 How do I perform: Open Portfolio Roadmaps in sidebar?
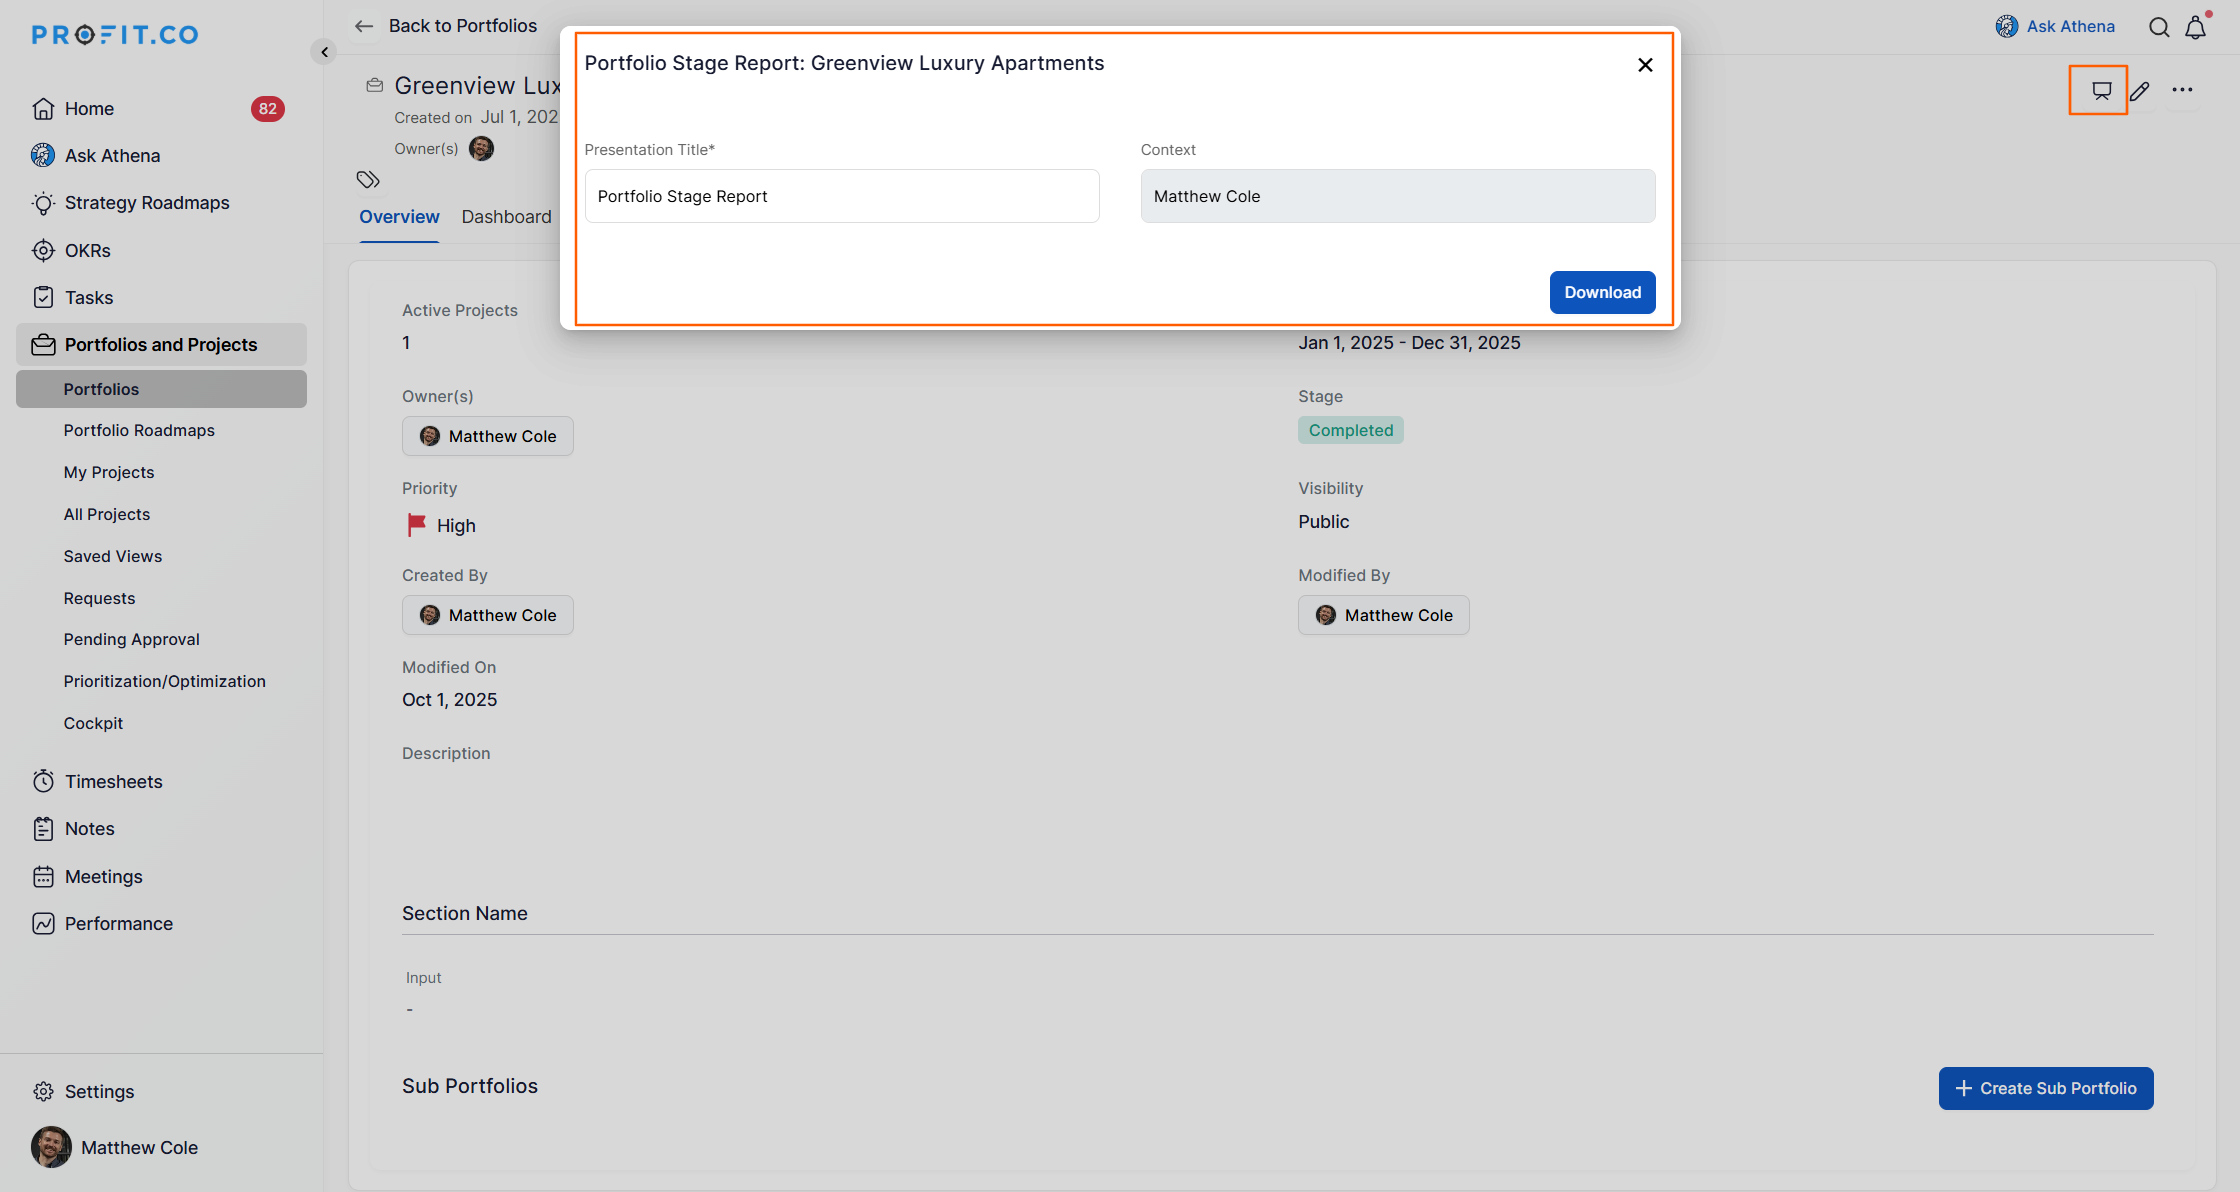click(x=139, y=430)
